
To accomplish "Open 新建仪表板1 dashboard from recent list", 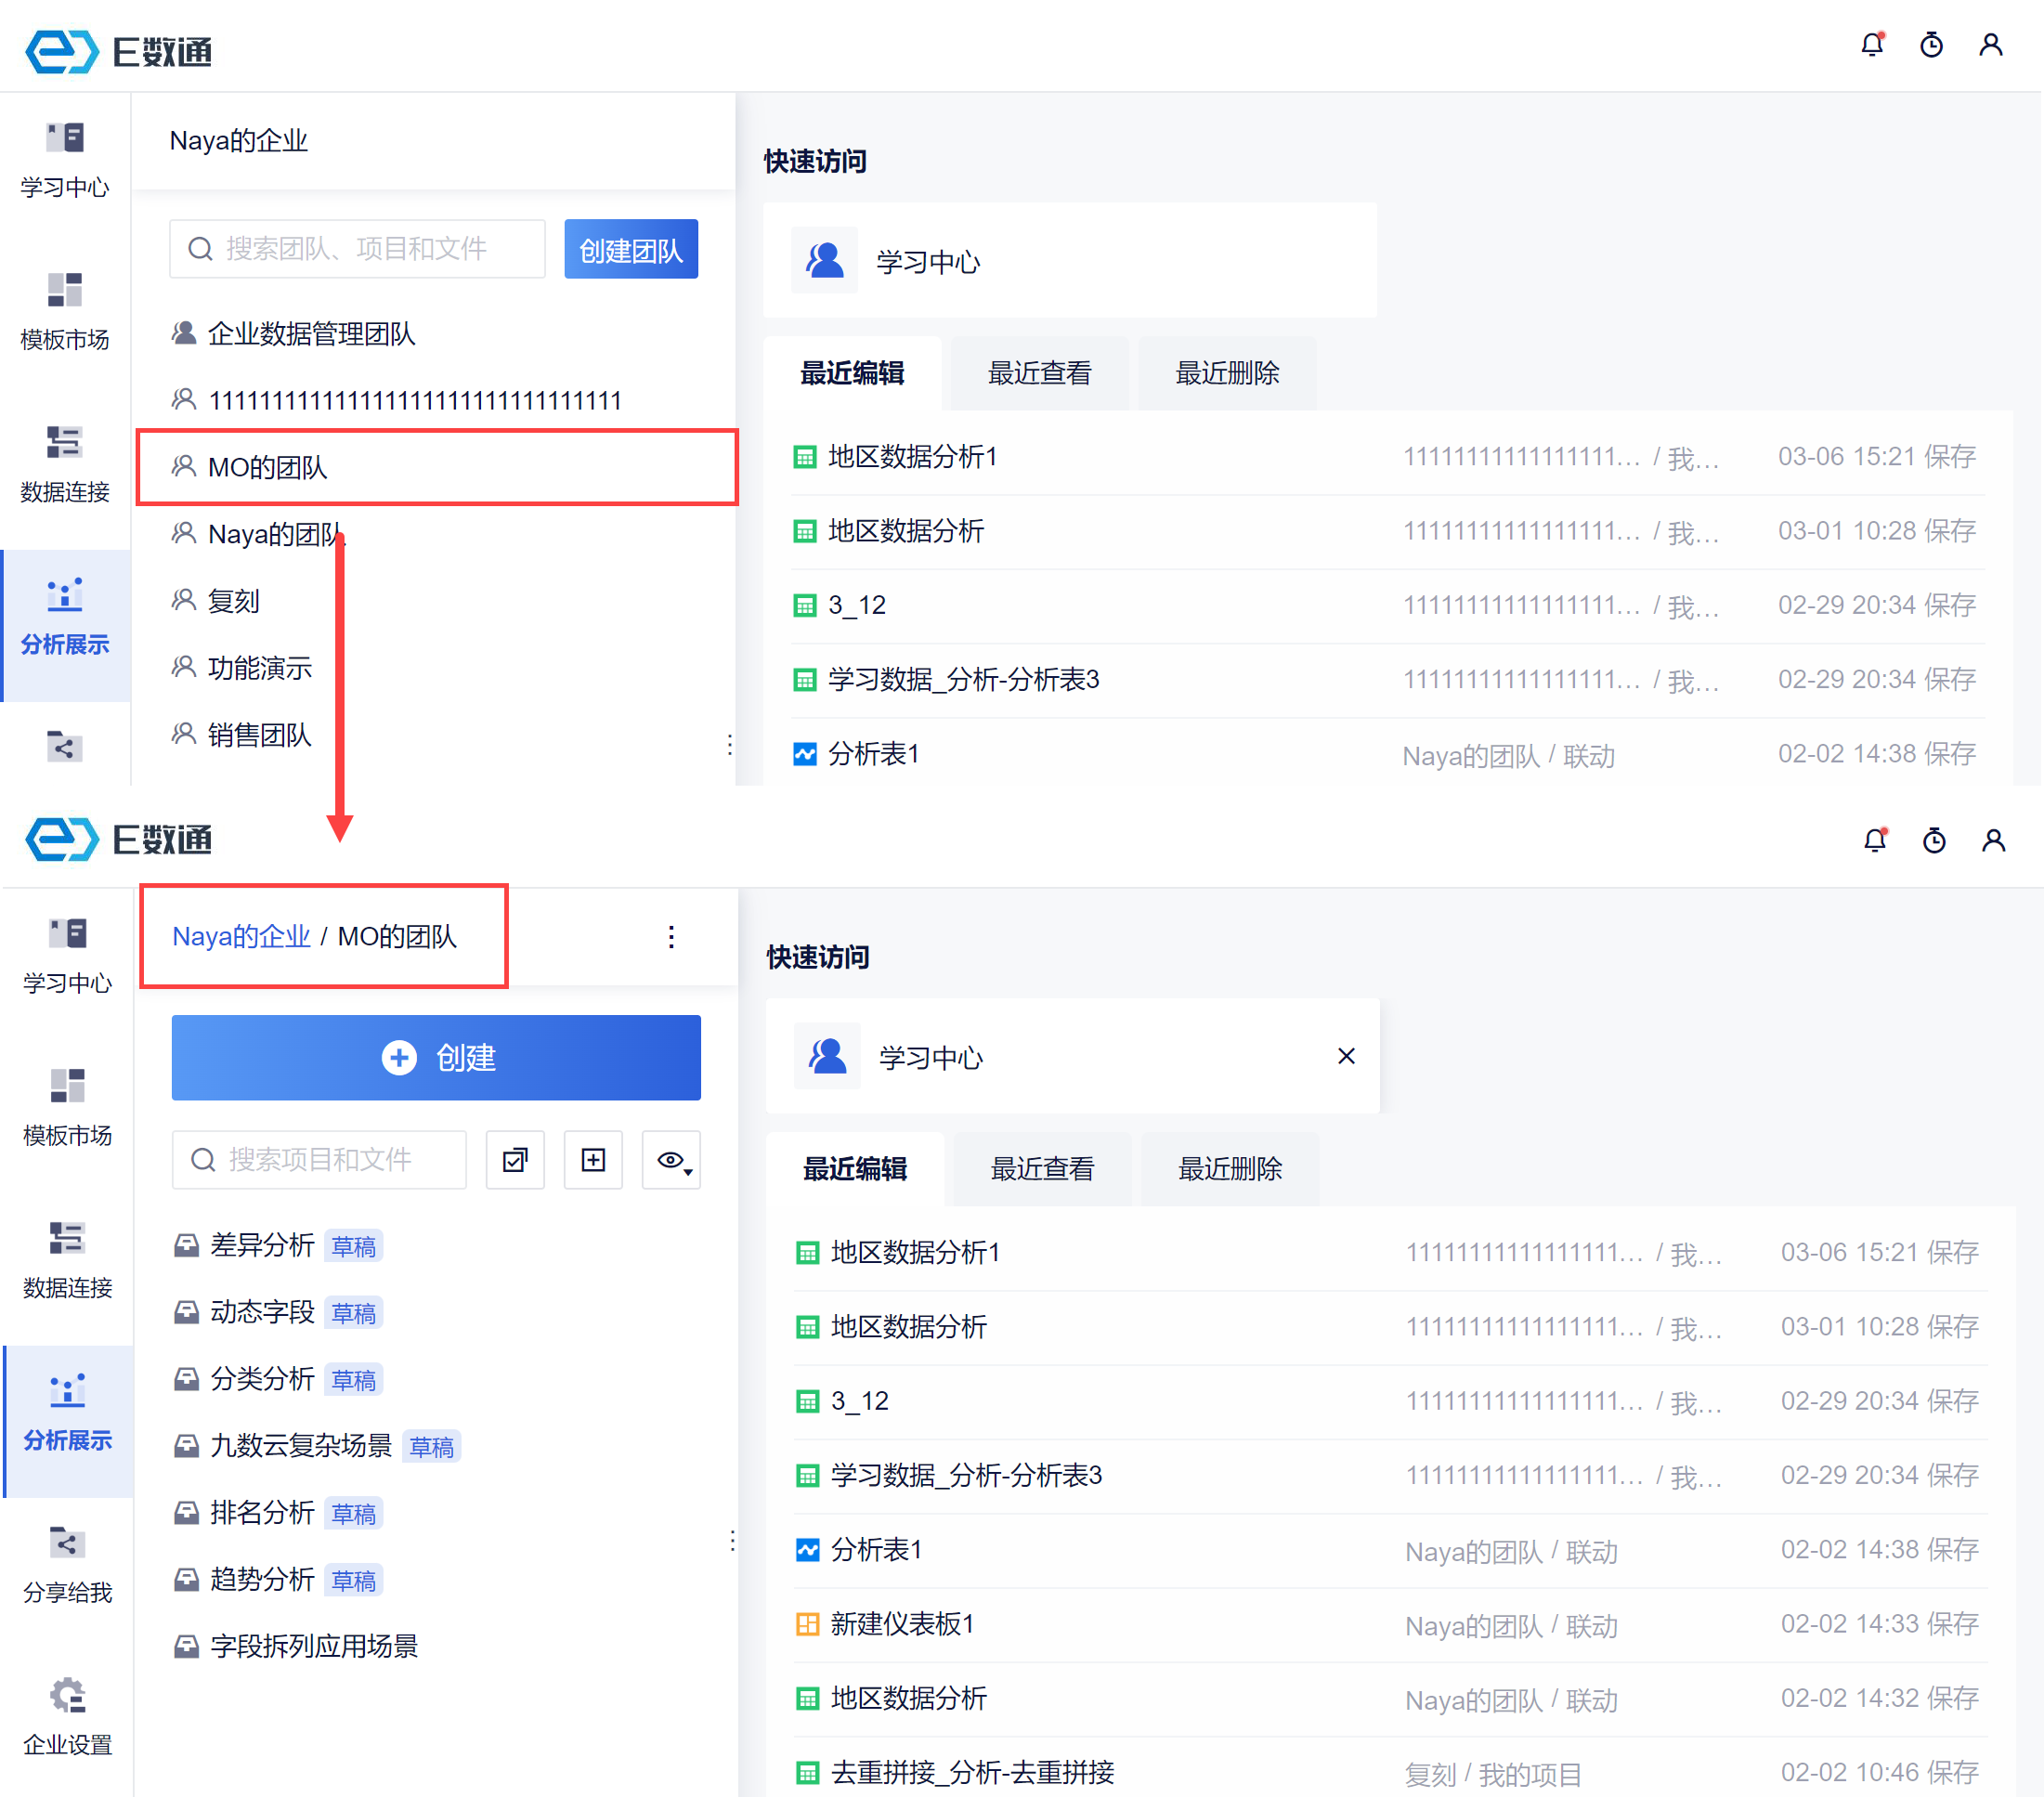I will pyautogui.click(x=901, y=1623).
